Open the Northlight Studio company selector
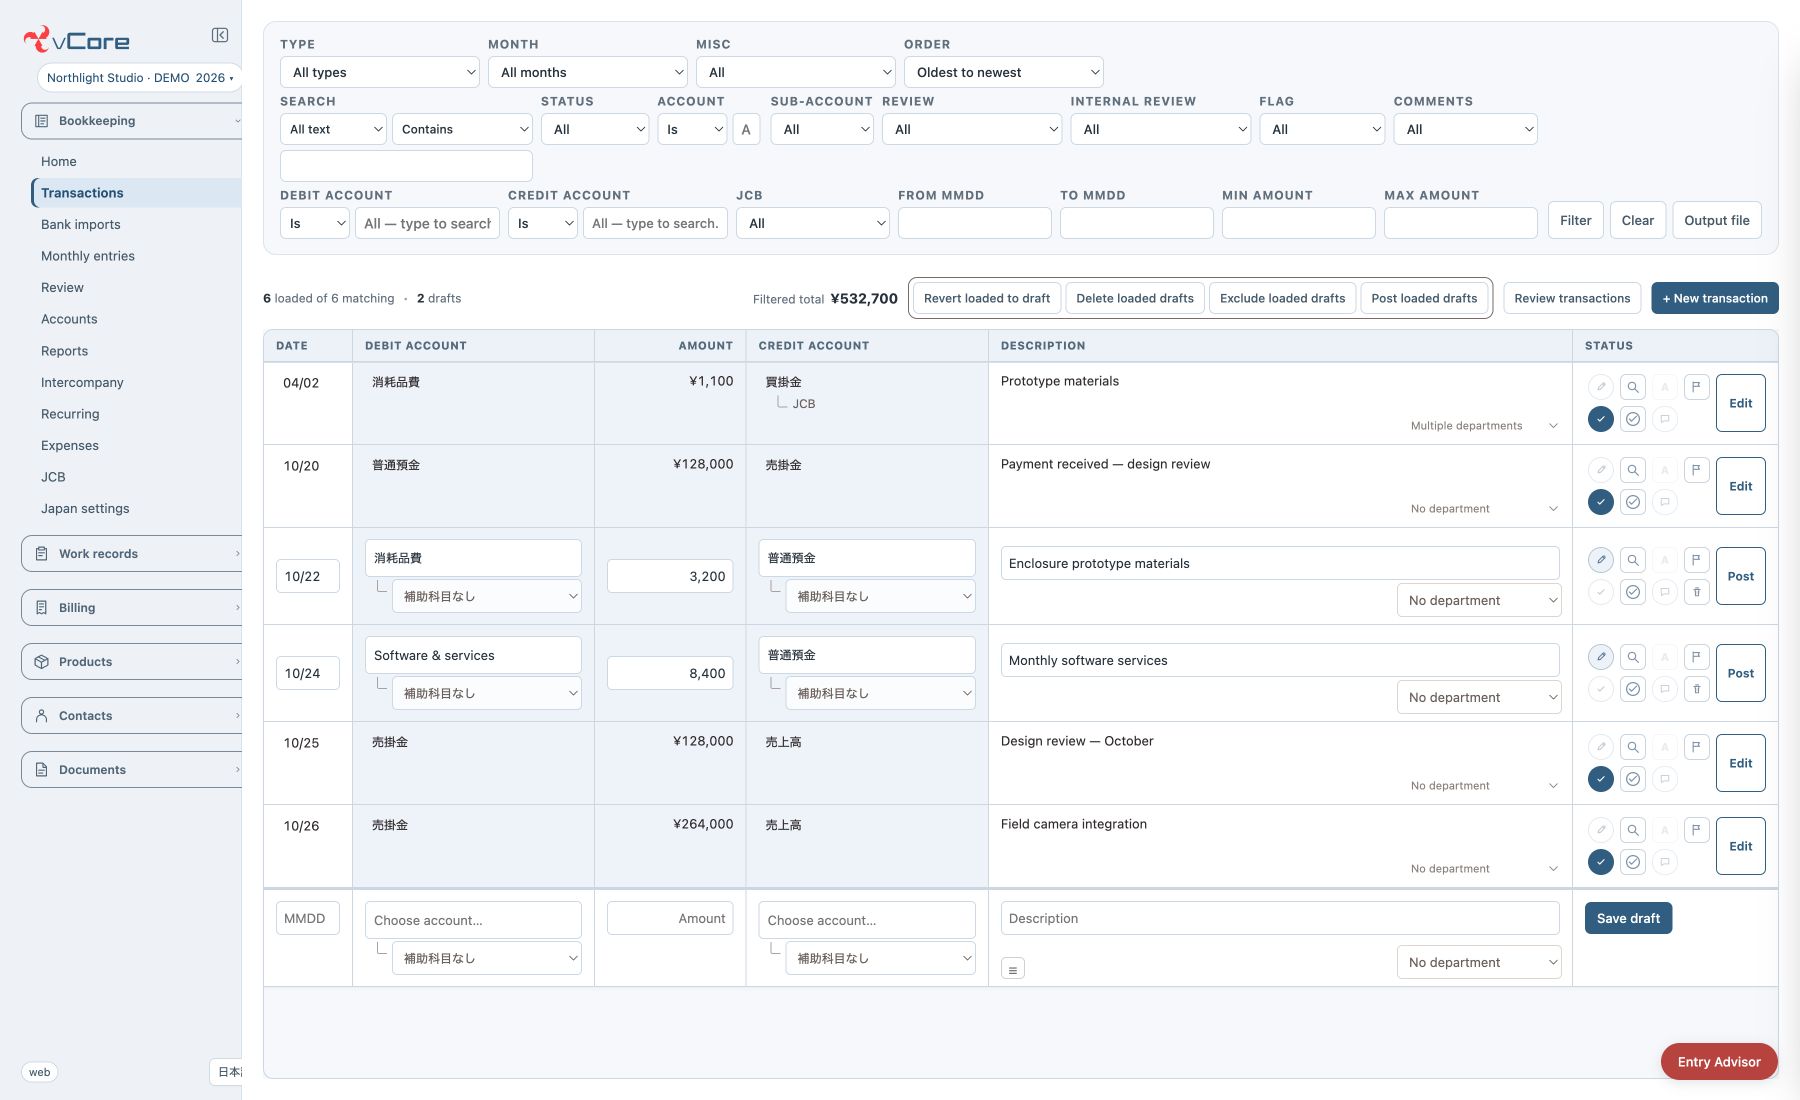Screen dimensions: 1800x1100 139,77
